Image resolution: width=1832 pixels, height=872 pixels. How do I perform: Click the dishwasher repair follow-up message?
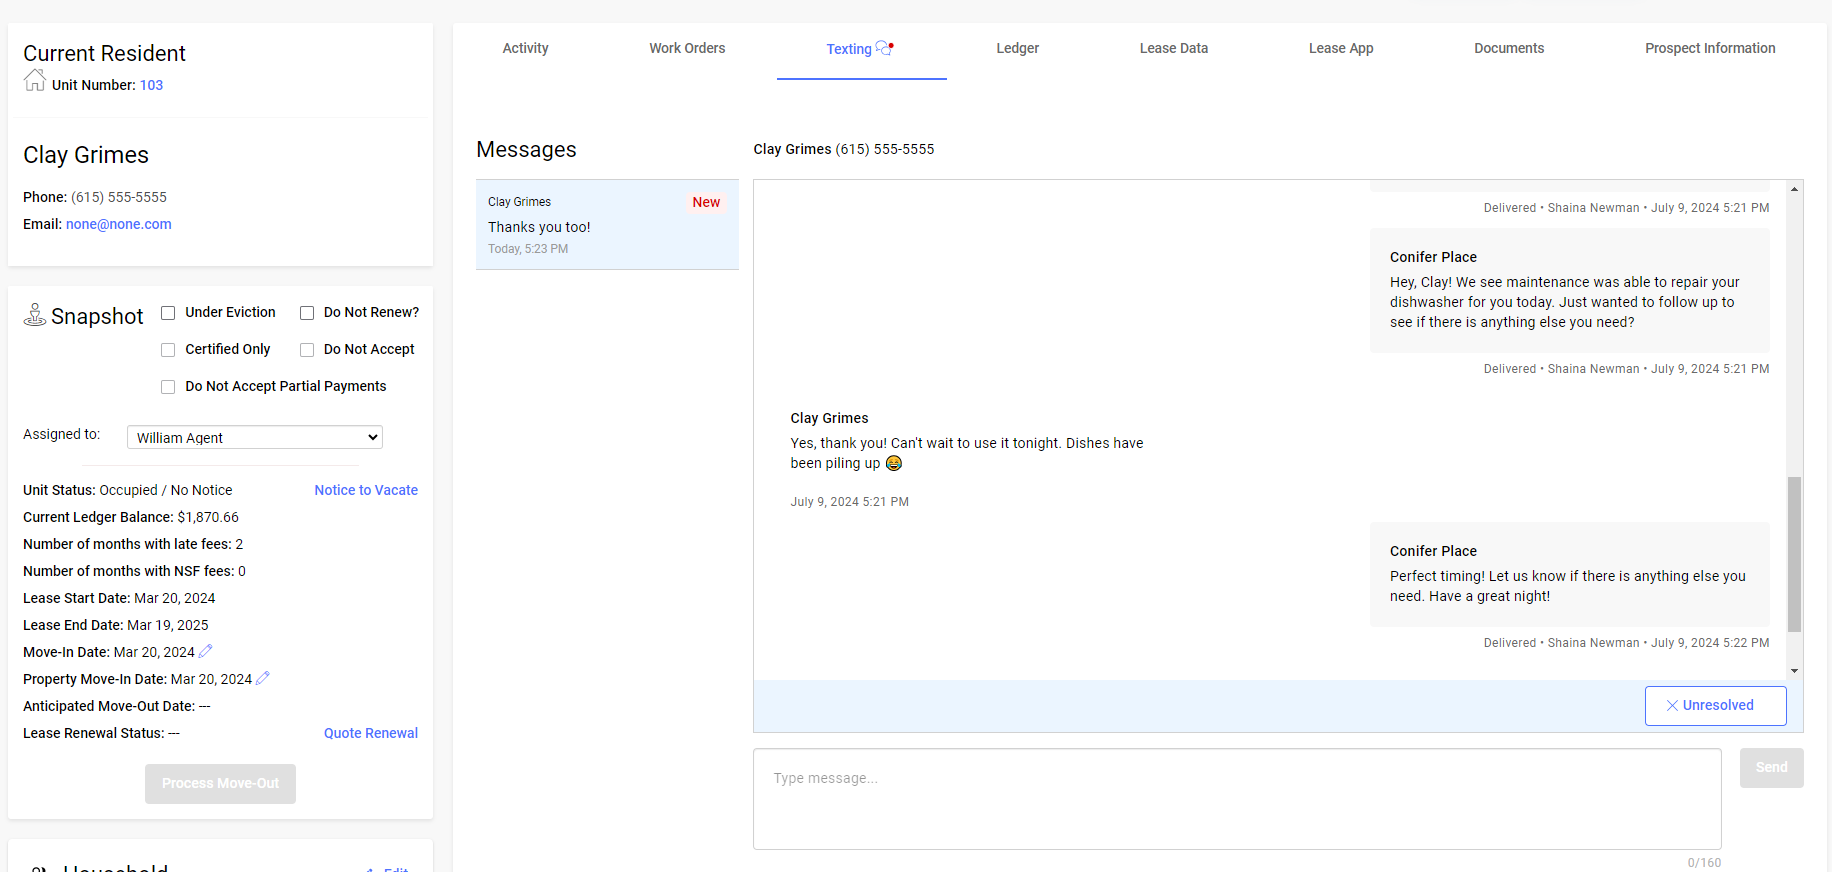[1570, 290]
